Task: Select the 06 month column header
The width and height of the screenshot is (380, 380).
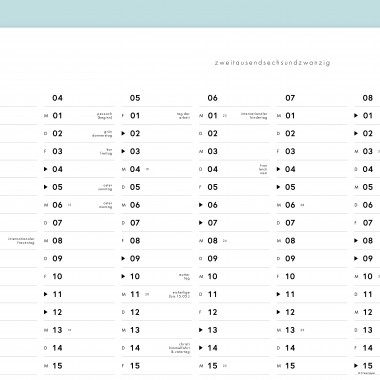Action: 212,98
